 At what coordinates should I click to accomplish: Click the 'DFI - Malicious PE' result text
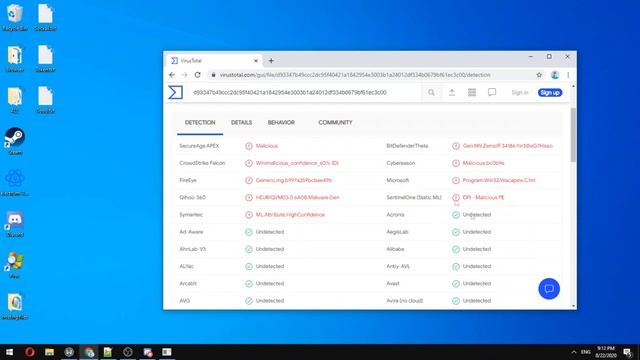[483, 198]
